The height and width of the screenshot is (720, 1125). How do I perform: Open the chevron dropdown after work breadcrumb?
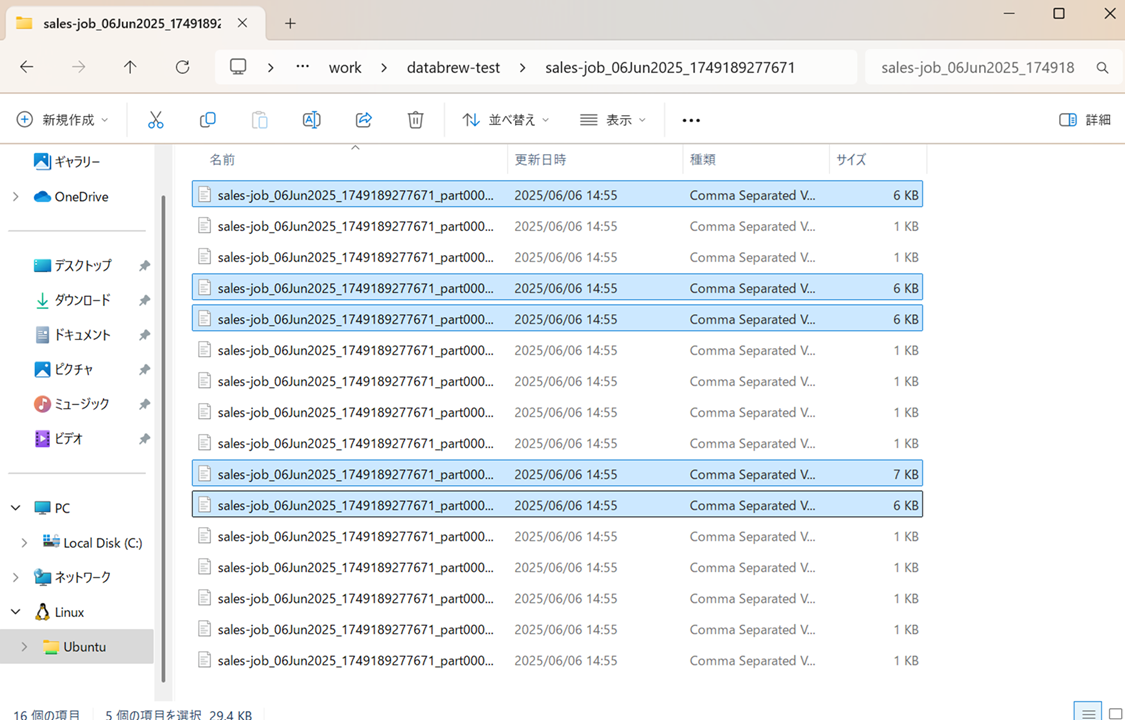tap(385, 67)
